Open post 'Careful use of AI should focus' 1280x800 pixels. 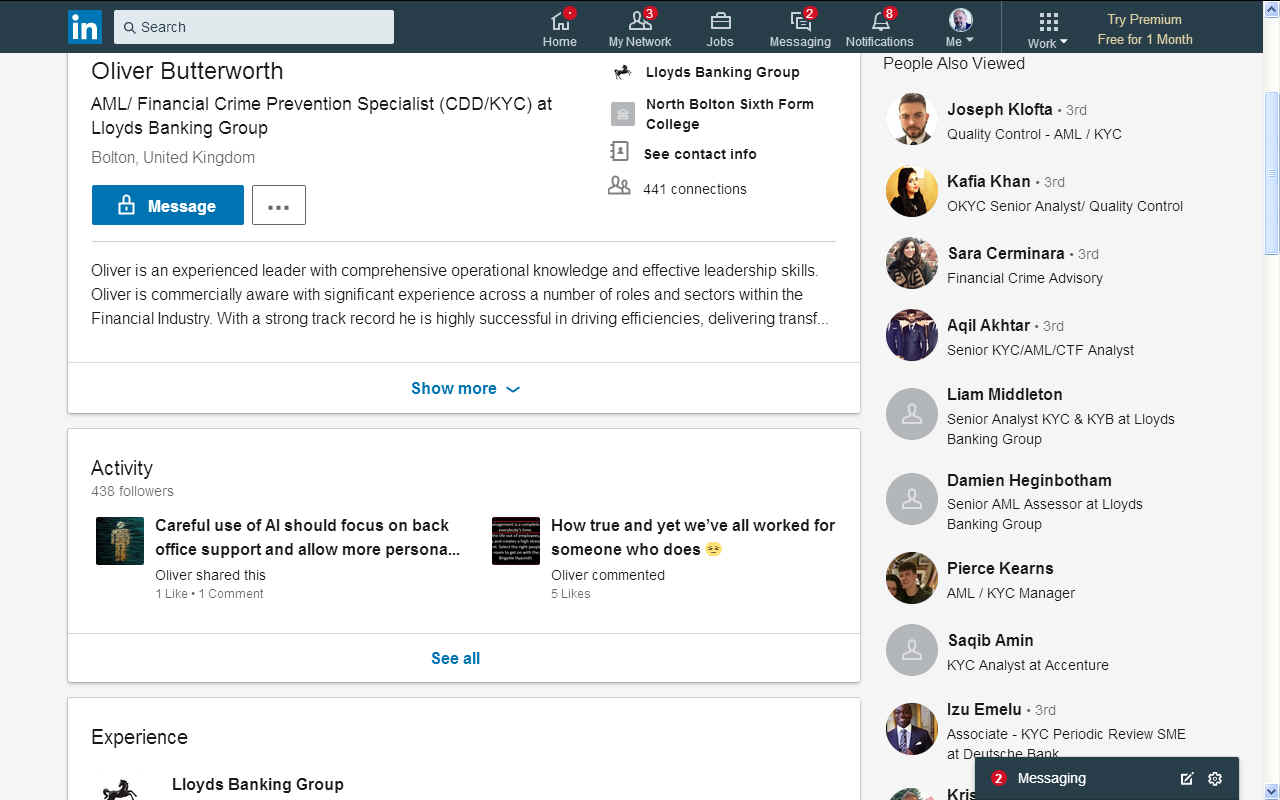(x=308, y=537)
